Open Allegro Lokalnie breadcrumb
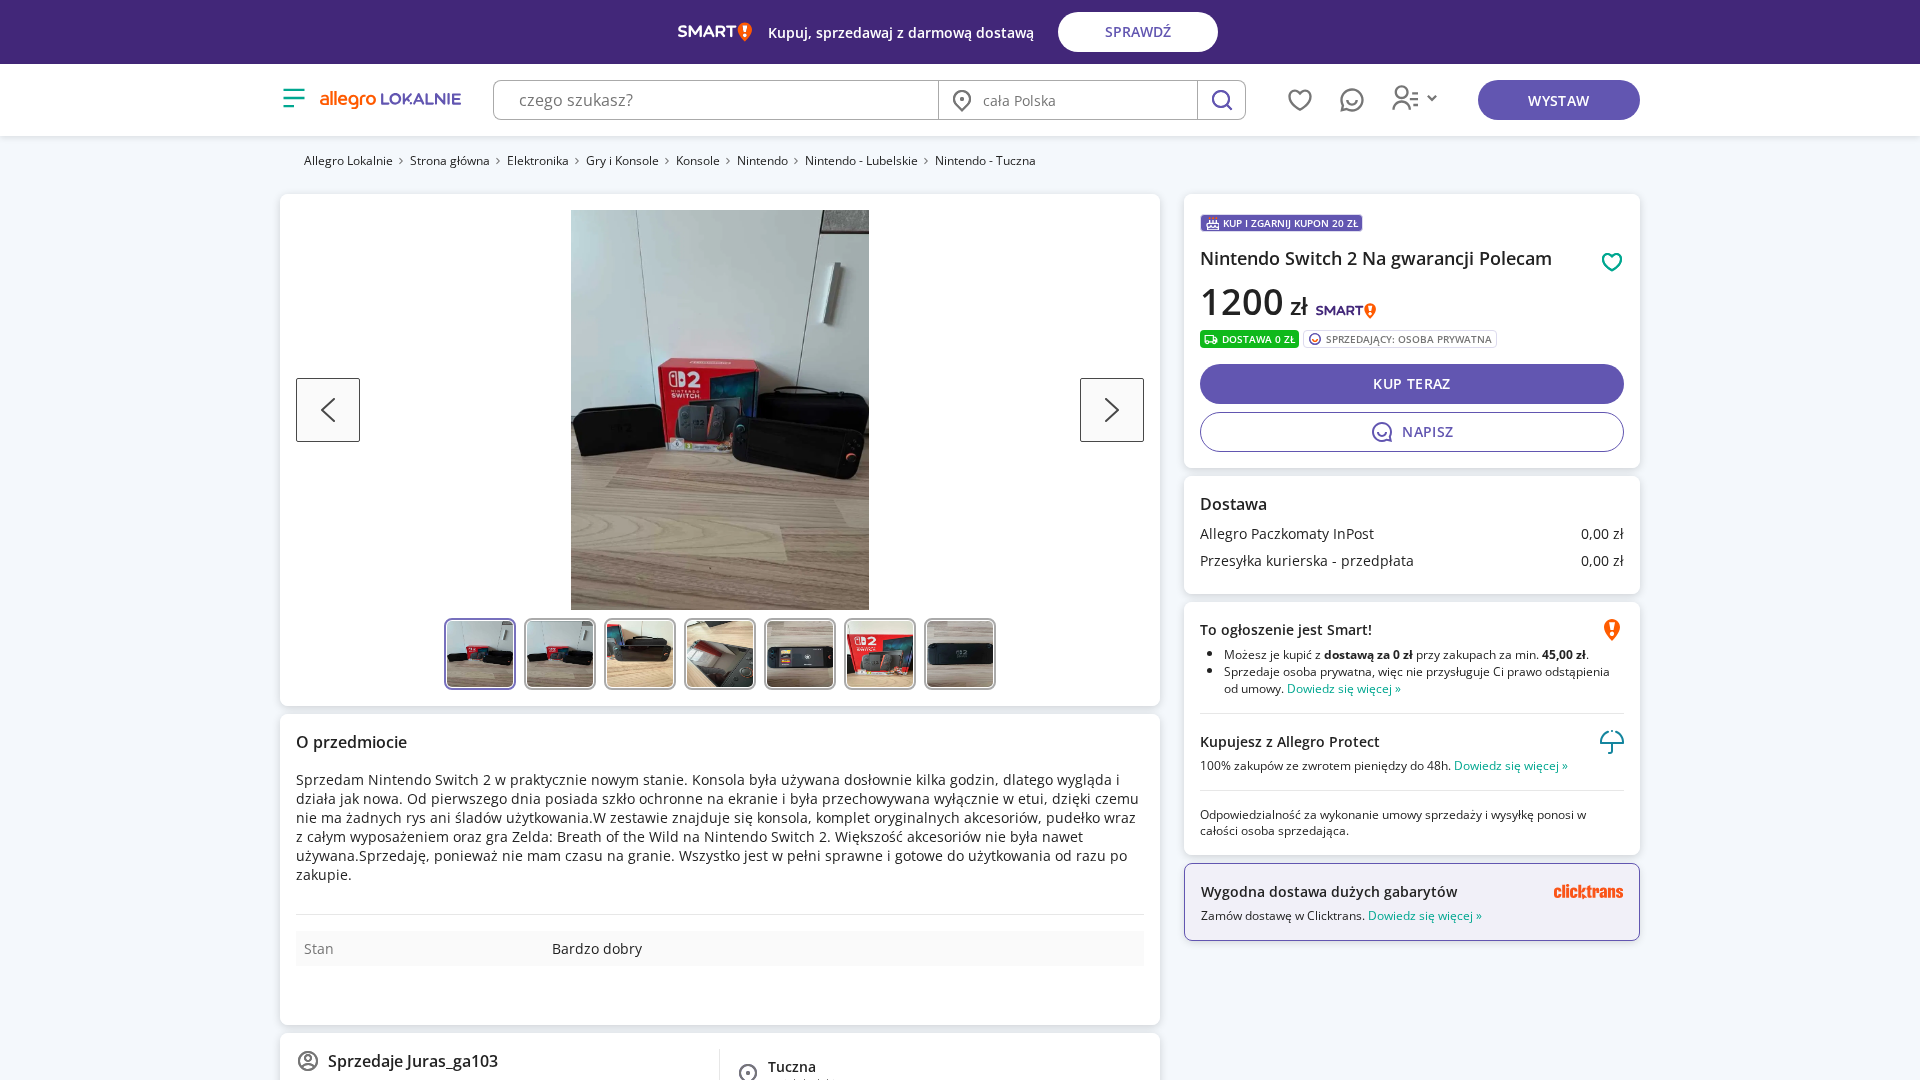This screenshot has width=1920, height=1080. (x=348, y=161)
